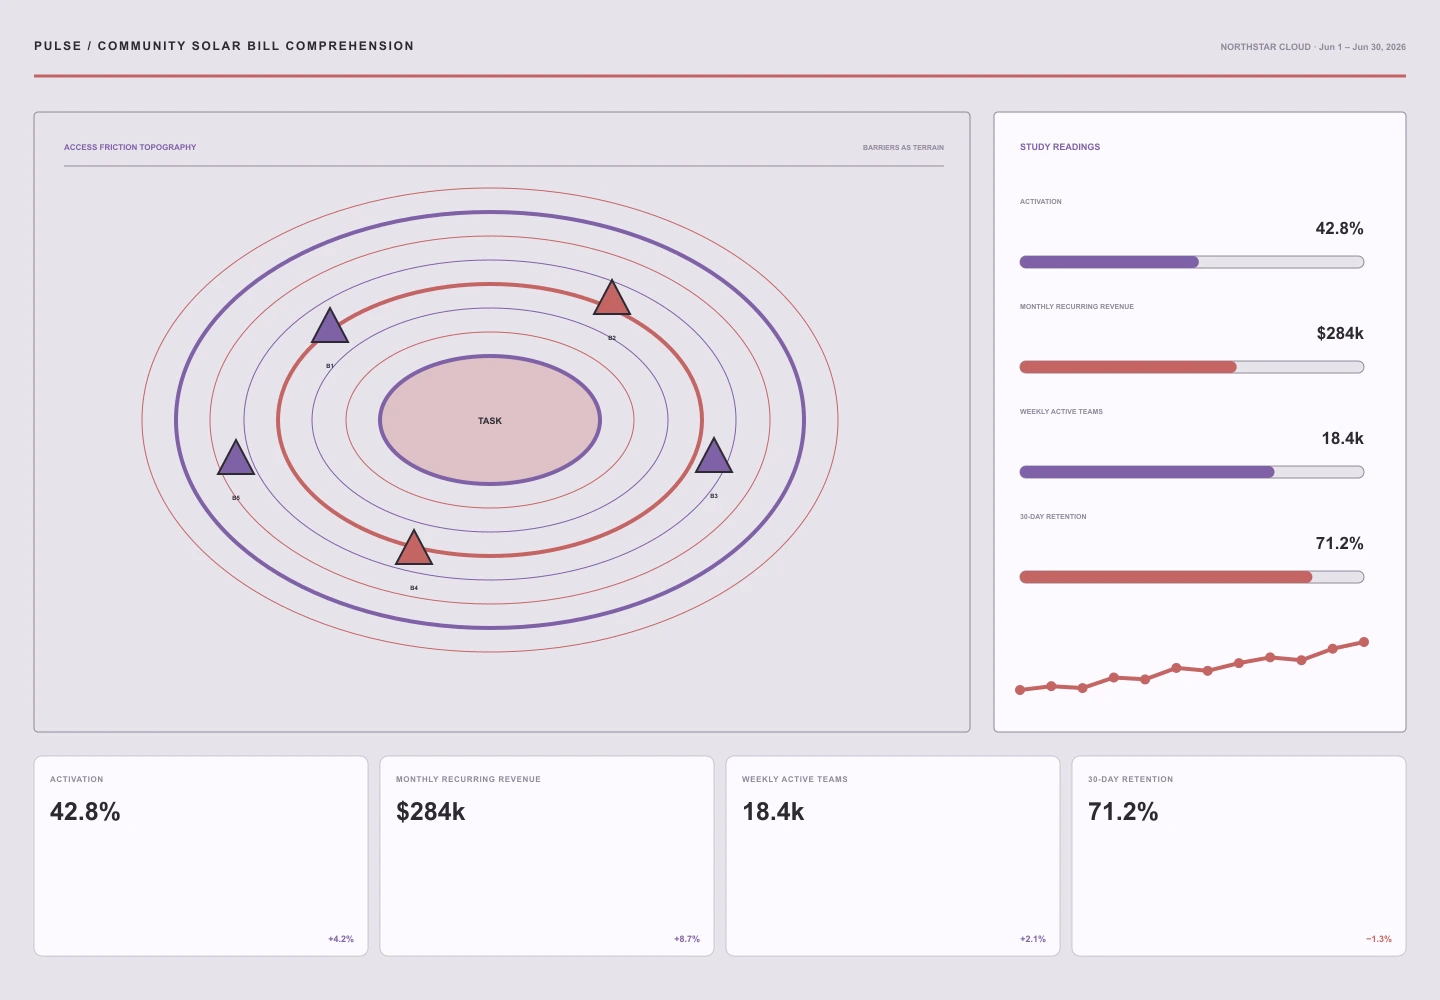This screenshot has width=1440, height=1000.
Task: Click the $284k value in Study Readings
Action: [1340, 333]
